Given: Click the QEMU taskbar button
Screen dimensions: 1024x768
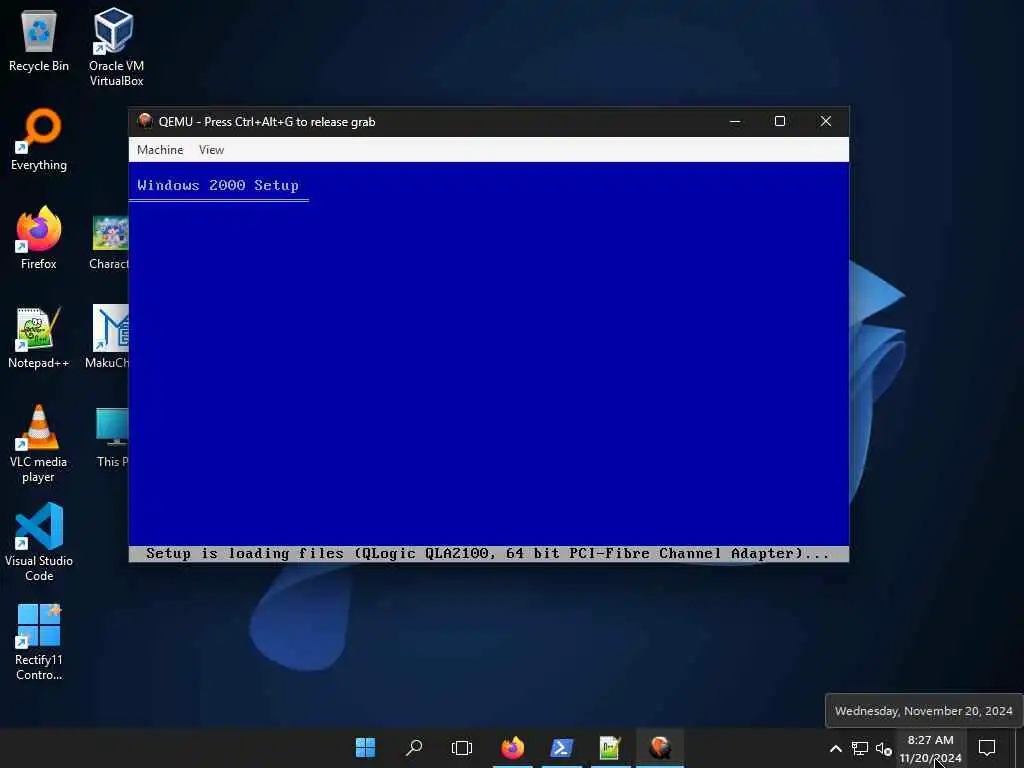Looking at the screenshot, I should point(660,748).
